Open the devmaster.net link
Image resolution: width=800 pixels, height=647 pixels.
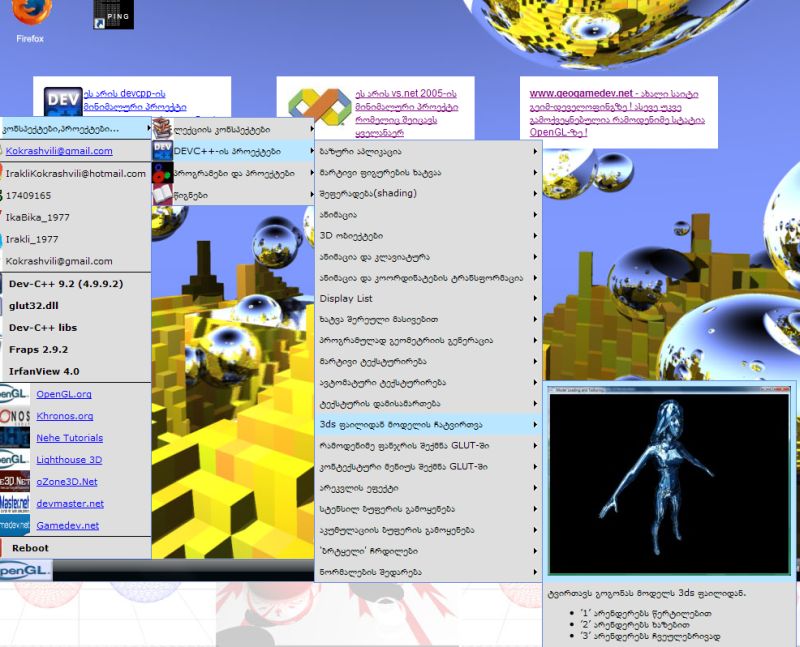[x=70, y=504]
